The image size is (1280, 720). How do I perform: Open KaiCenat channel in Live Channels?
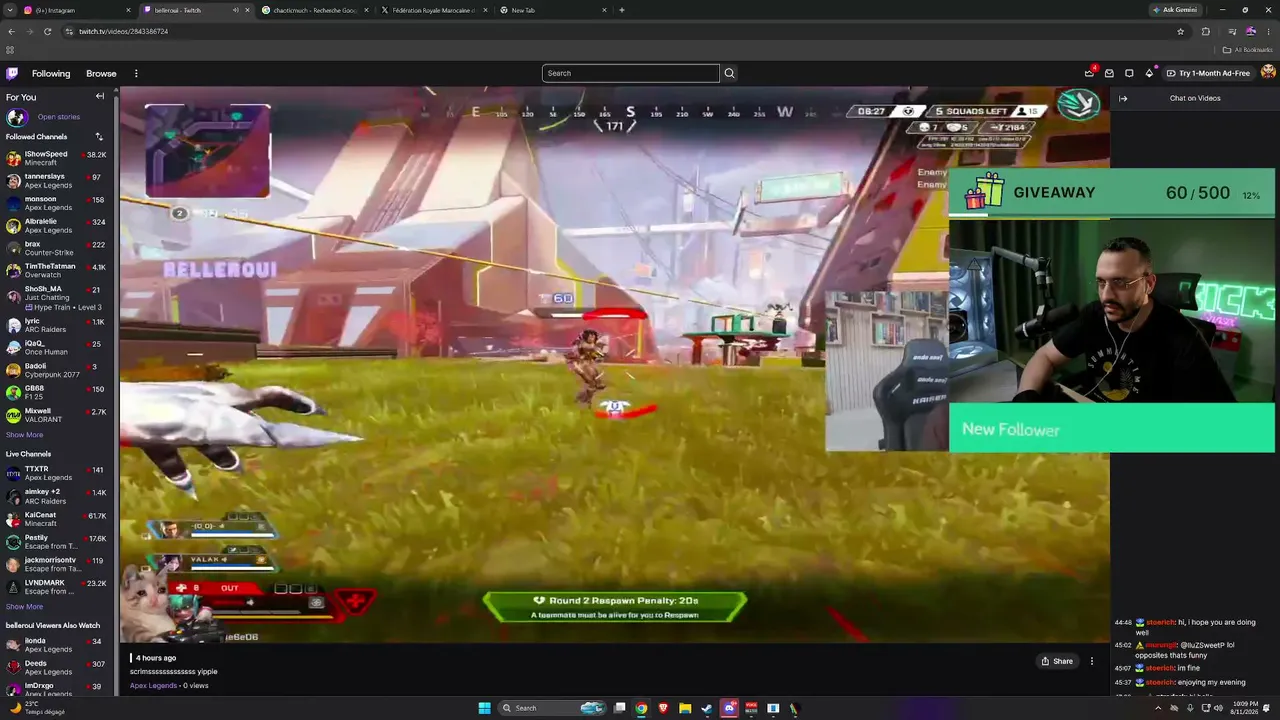coord(57,519)
